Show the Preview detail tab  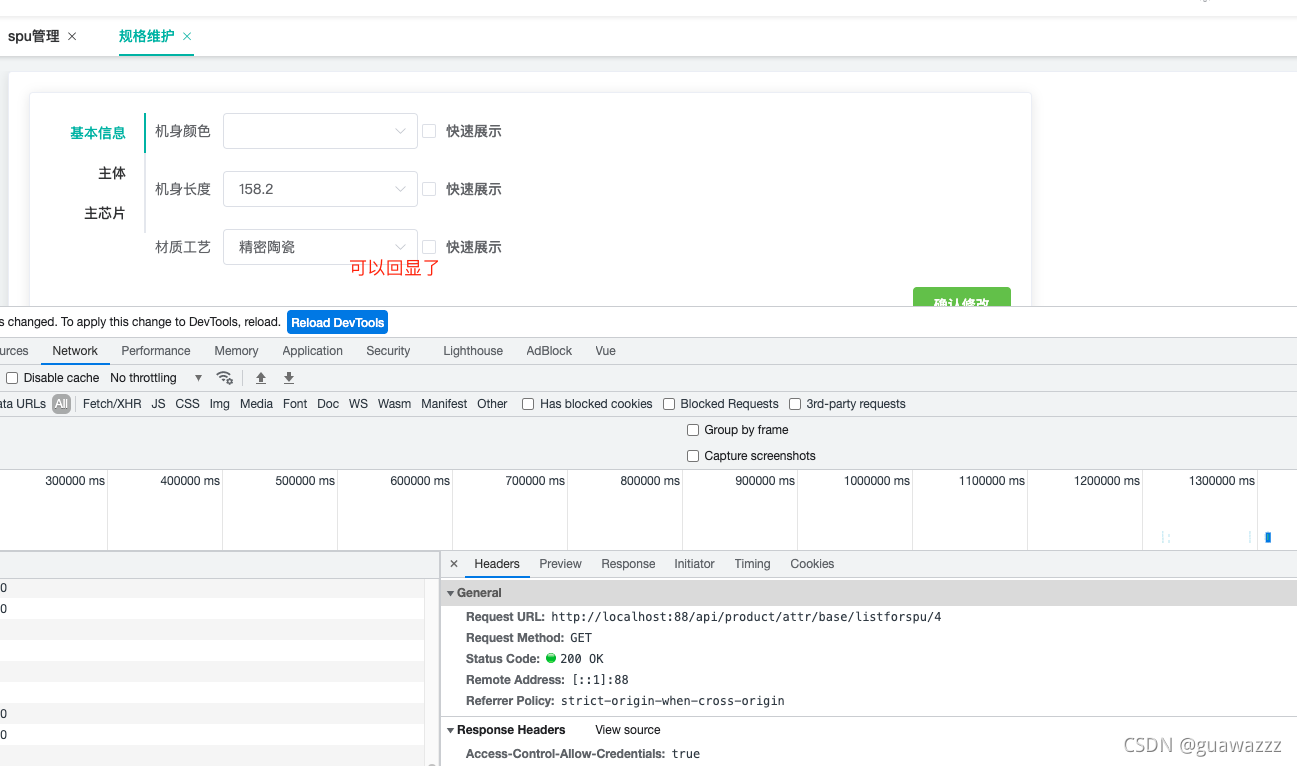pos(560,564)
